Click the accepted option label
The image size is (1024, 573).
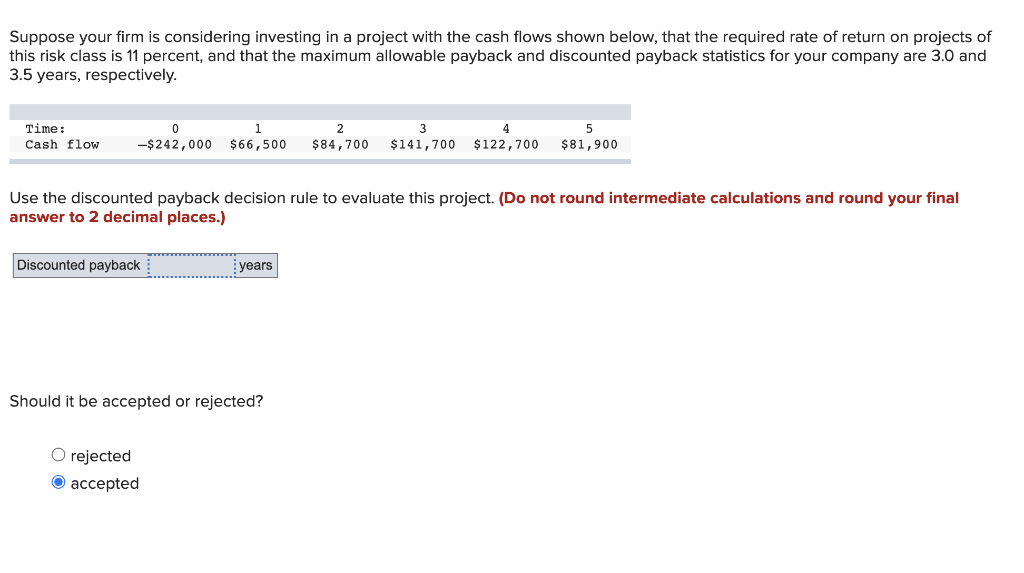[104, 483]
